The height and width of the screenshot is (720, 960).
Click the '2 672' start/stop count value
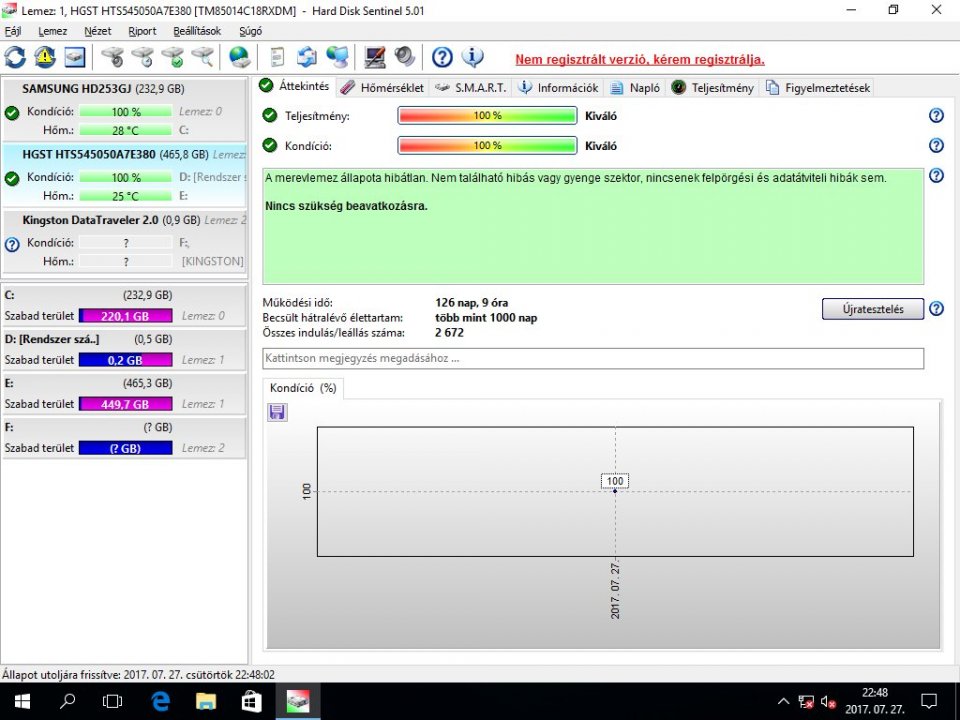click(x=449, y=332)
